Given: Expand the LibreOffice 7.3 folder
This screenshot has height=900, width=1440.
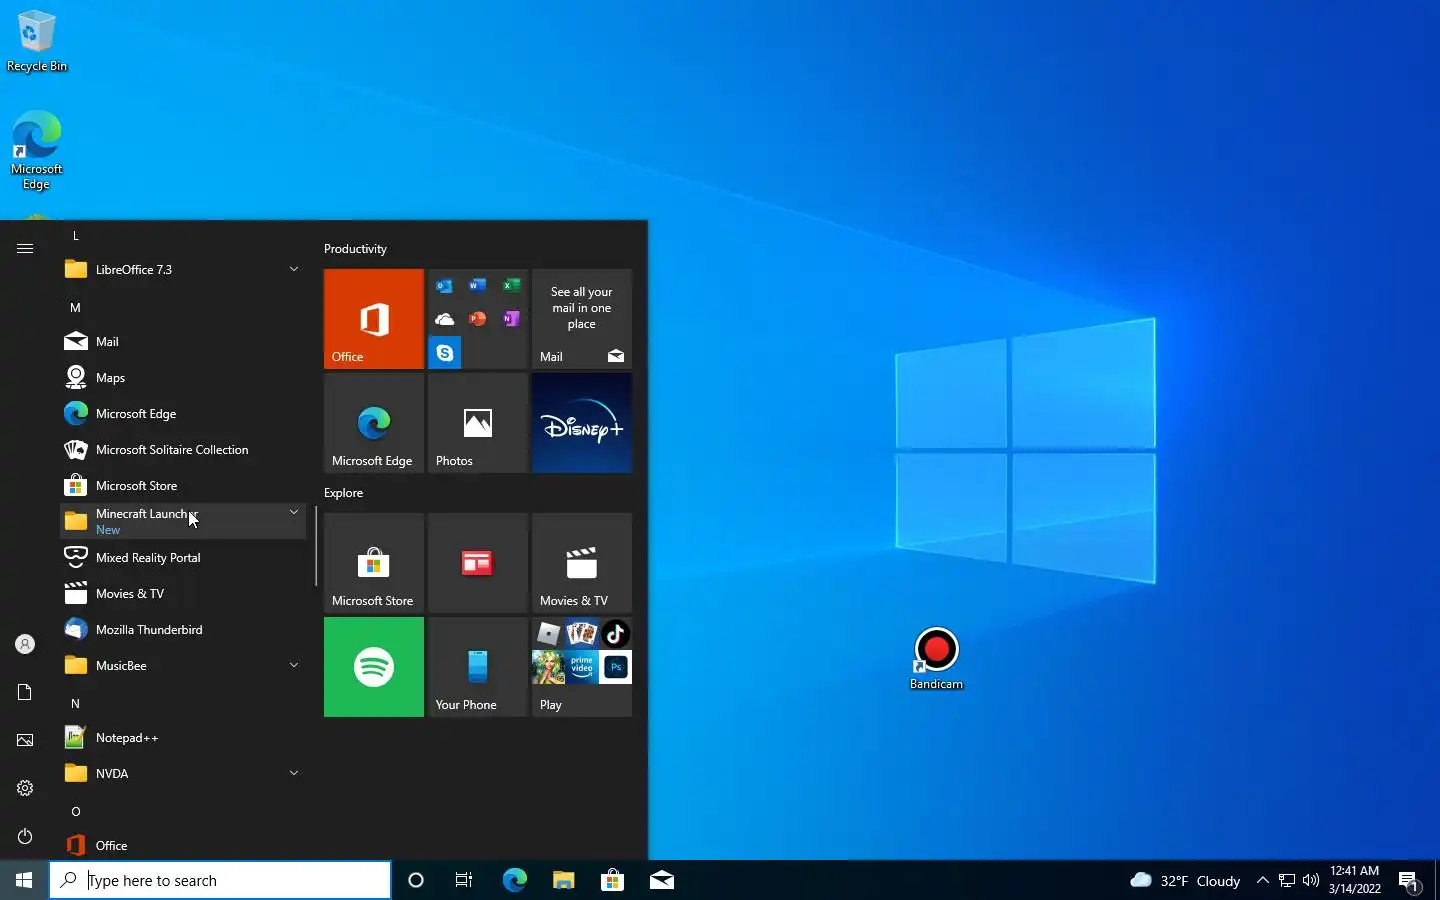Looking at the screenshot, I should tap(183, 270).
